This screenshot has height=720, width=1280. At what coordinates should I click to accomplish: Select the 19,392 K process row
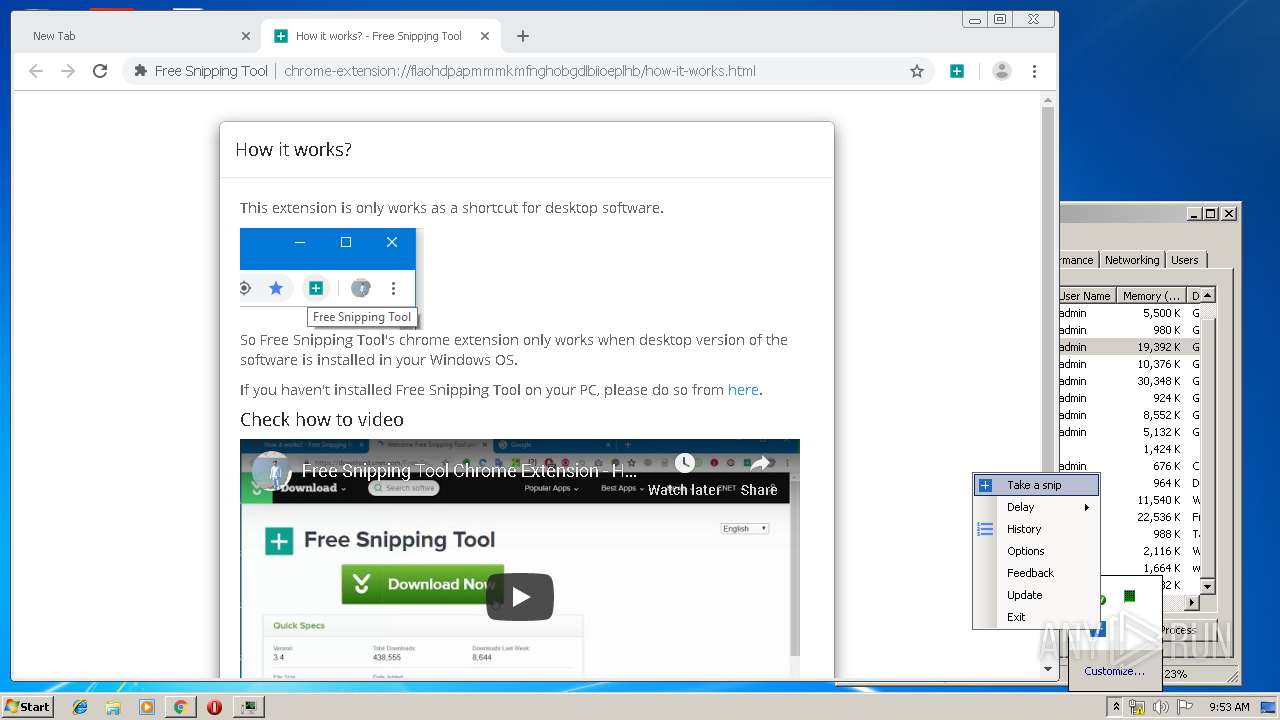tap(1130, 347)
